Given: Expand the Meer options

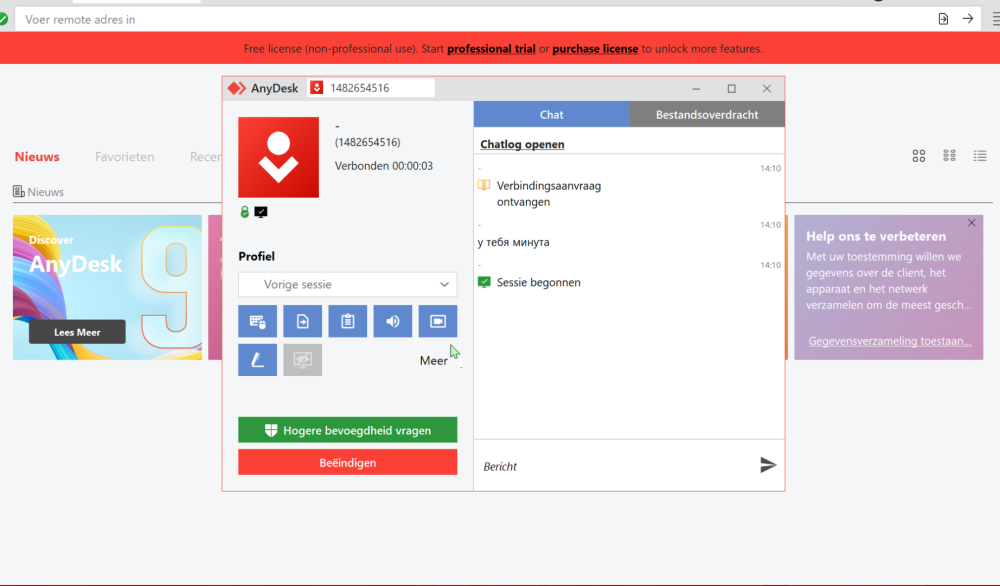Looking at the screenshot, I should (434, 361).
